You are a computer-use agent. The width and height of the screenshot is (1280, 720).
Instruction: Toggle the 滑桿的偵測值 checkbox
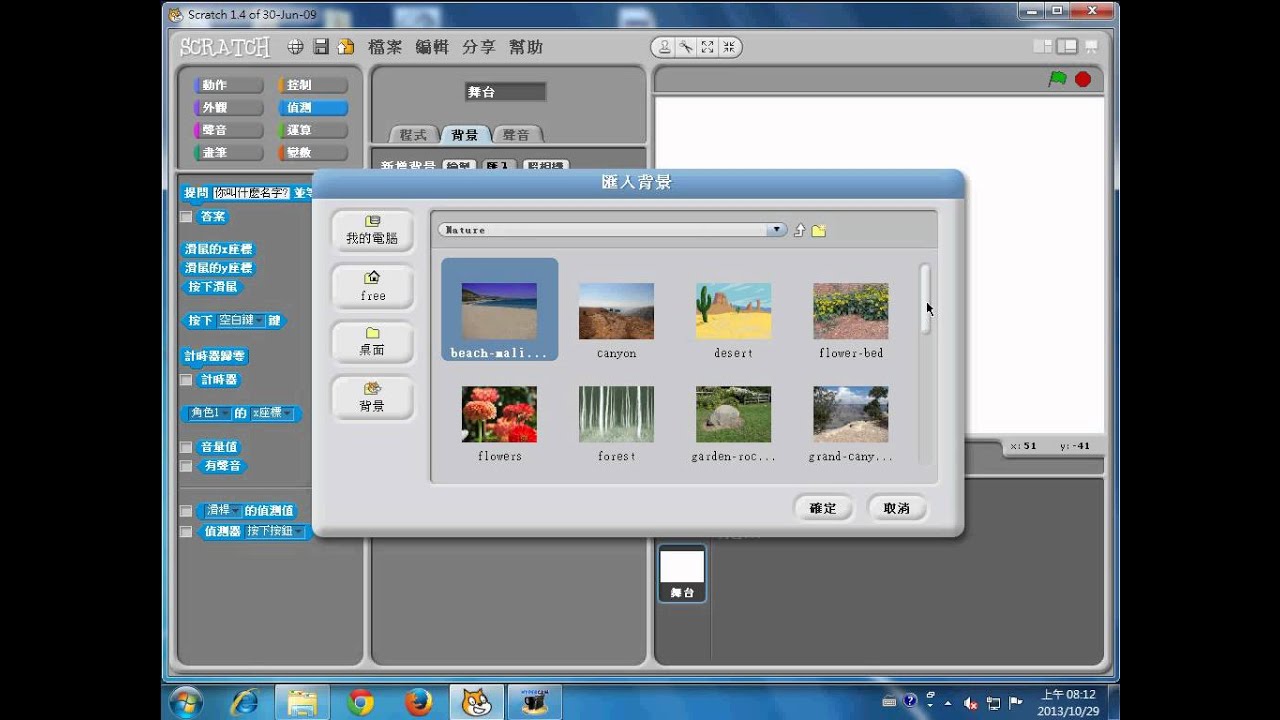tap(186, 511)
